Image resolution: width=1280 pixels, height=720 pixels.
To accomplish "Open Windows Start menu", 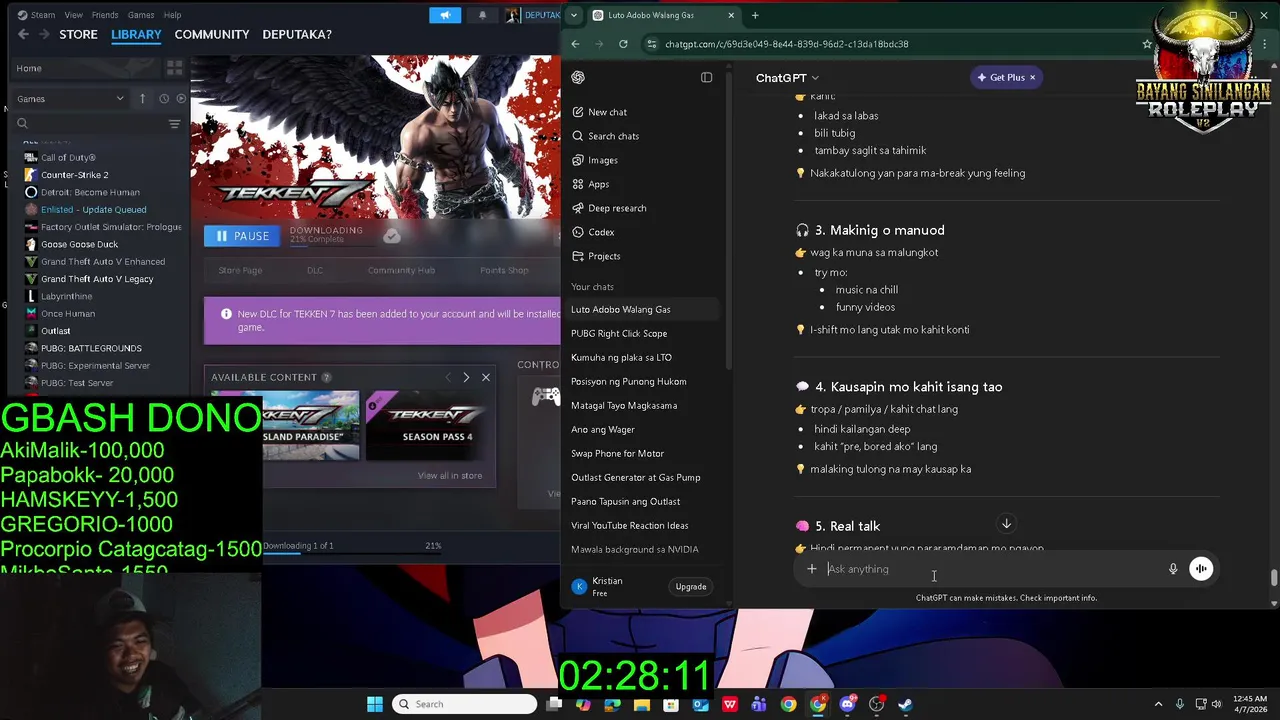I will [375, 704].
